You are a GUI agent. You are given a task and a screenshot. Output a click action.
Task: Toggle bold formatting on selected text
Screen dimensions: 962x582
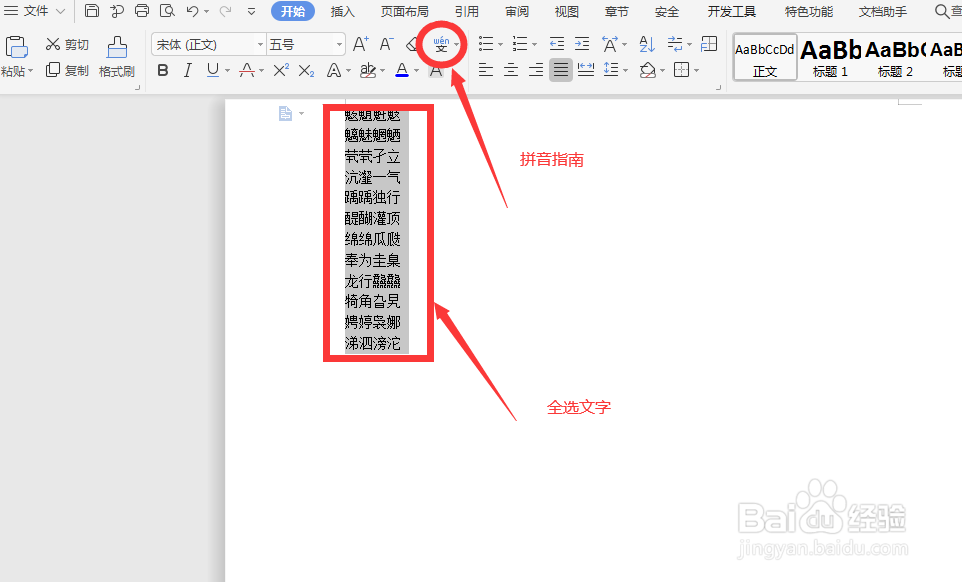163,70
